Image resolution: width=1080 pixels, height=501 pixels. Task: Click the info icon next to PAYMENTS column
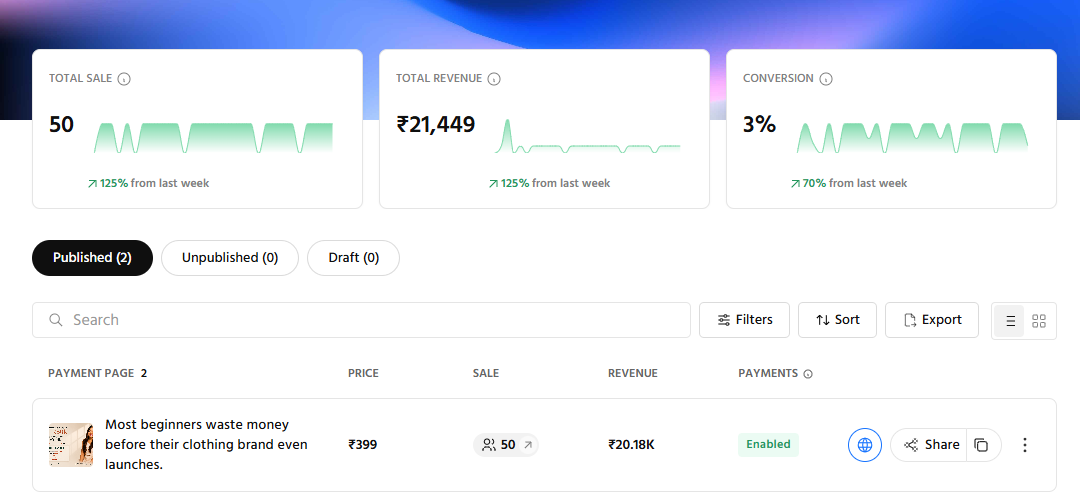coord(808,374)
